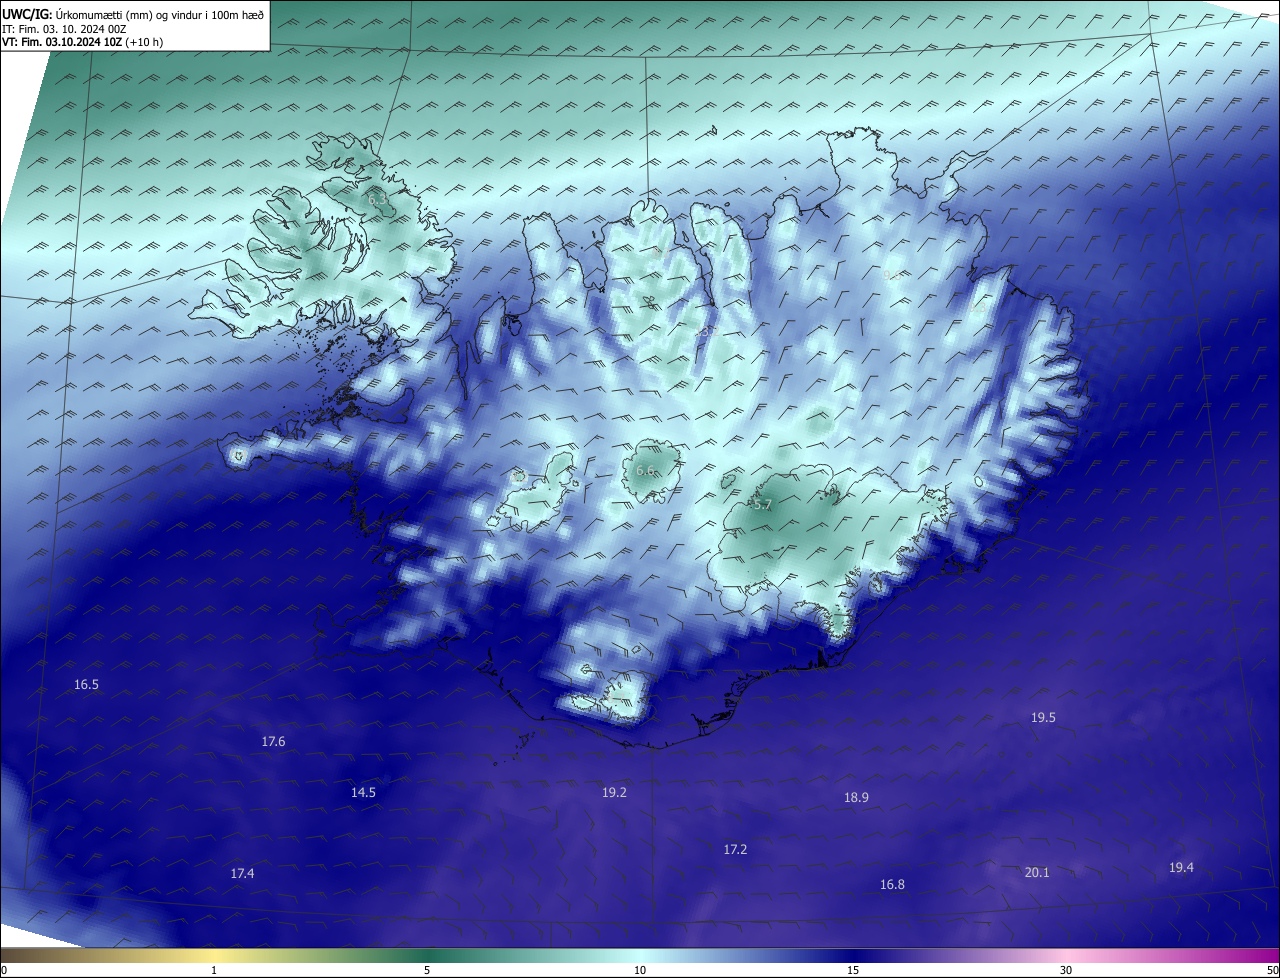1280x978 pixels.
Task: Click the 17.4 value on the map
Action: 242,874
